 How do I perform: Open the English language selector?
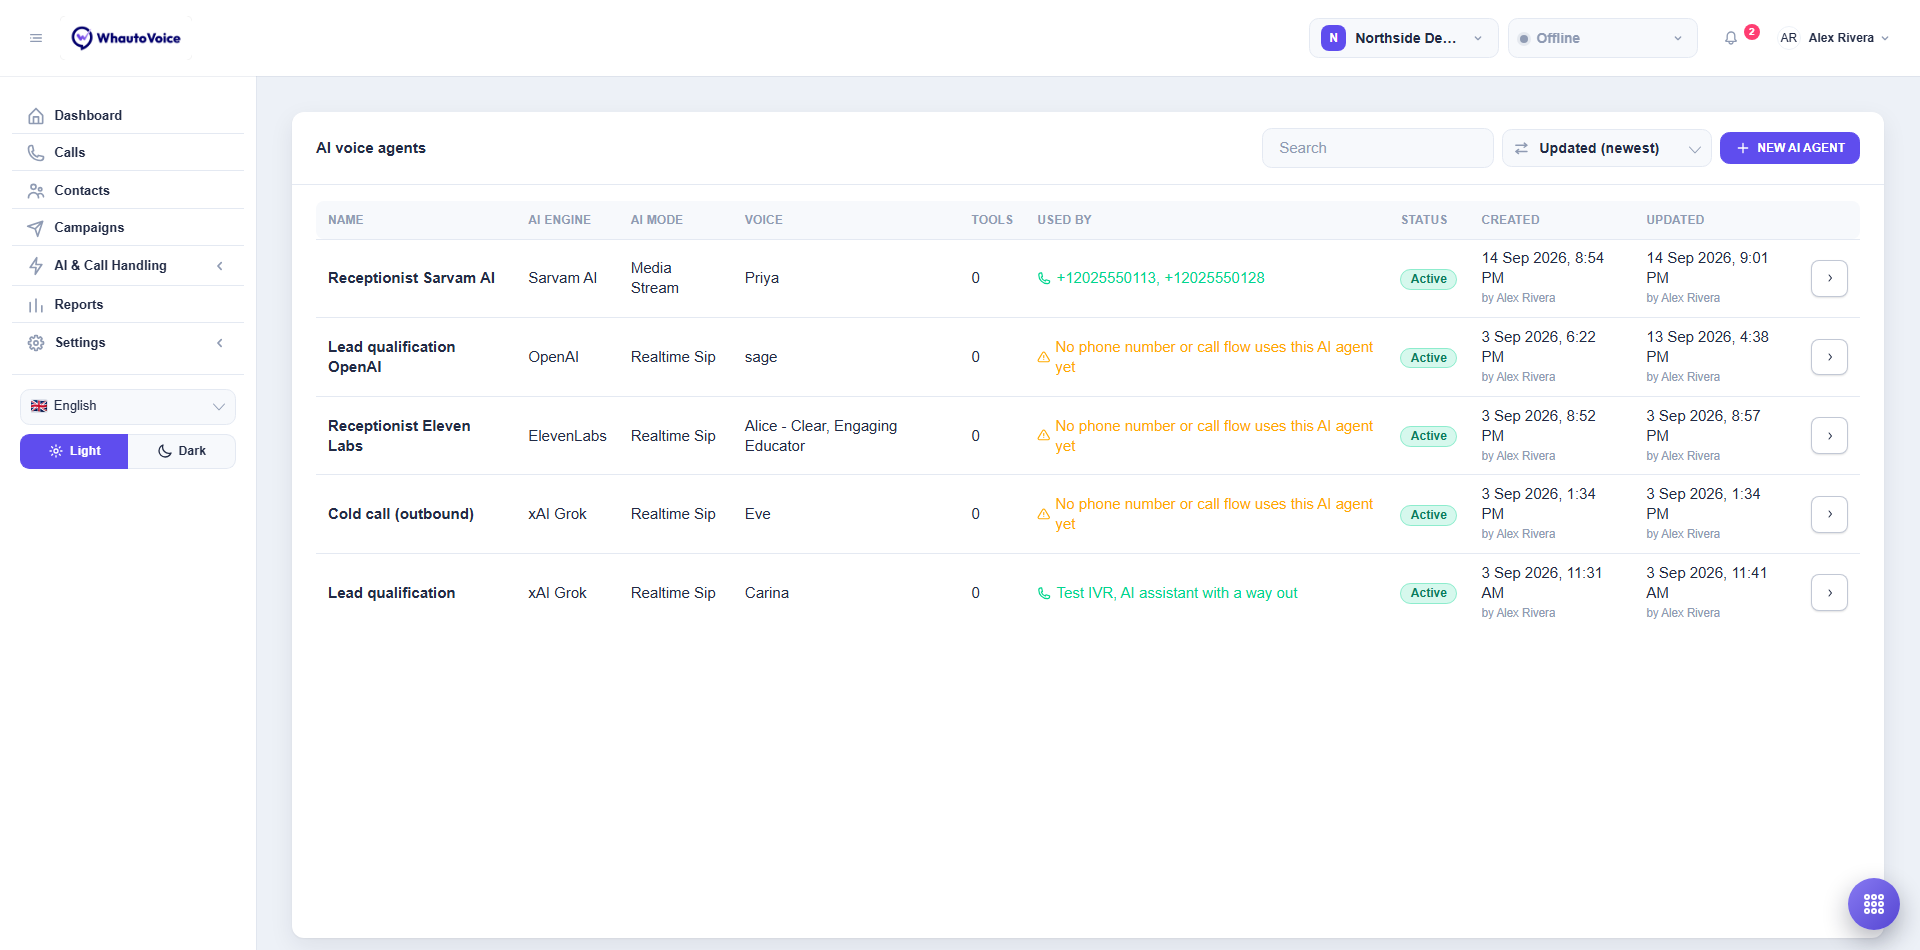point(128,406)
